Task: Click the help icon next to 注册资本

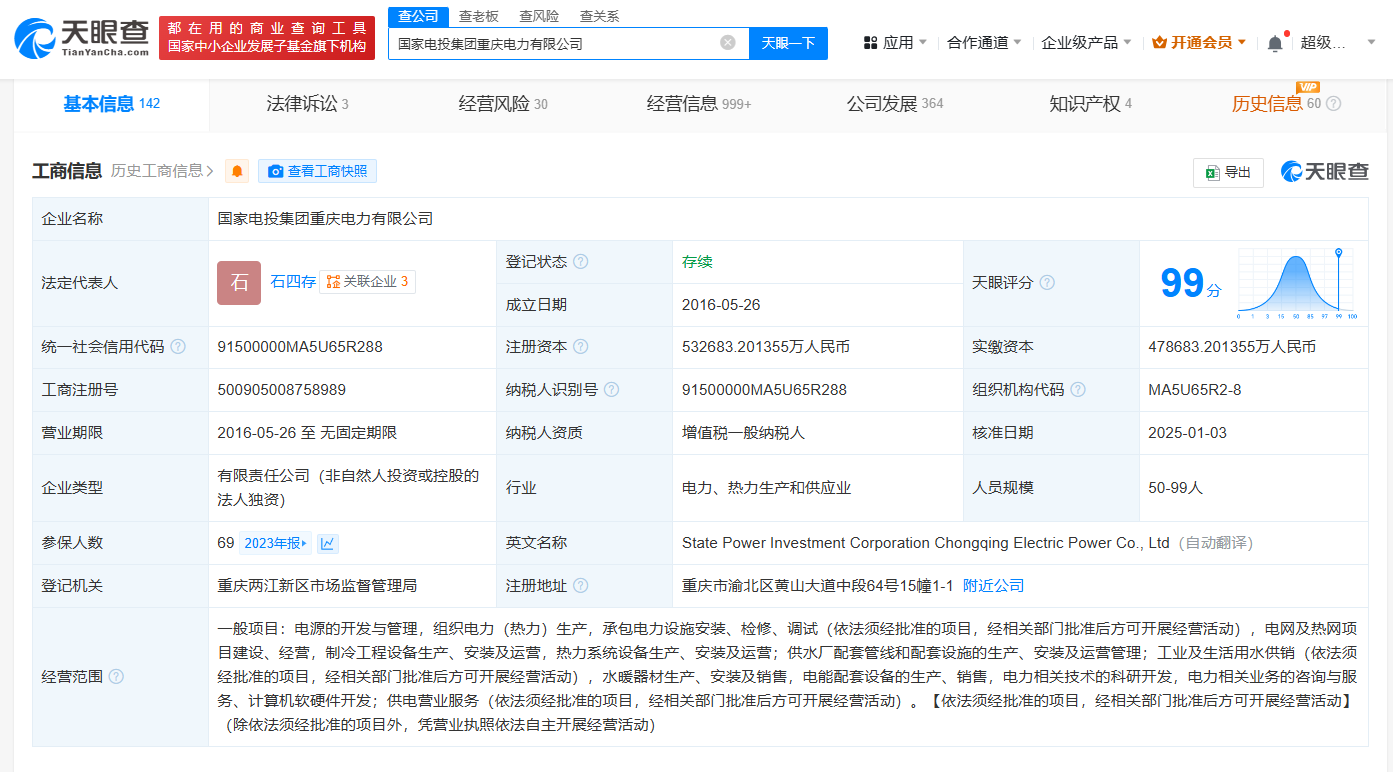Action: (580, 347)
